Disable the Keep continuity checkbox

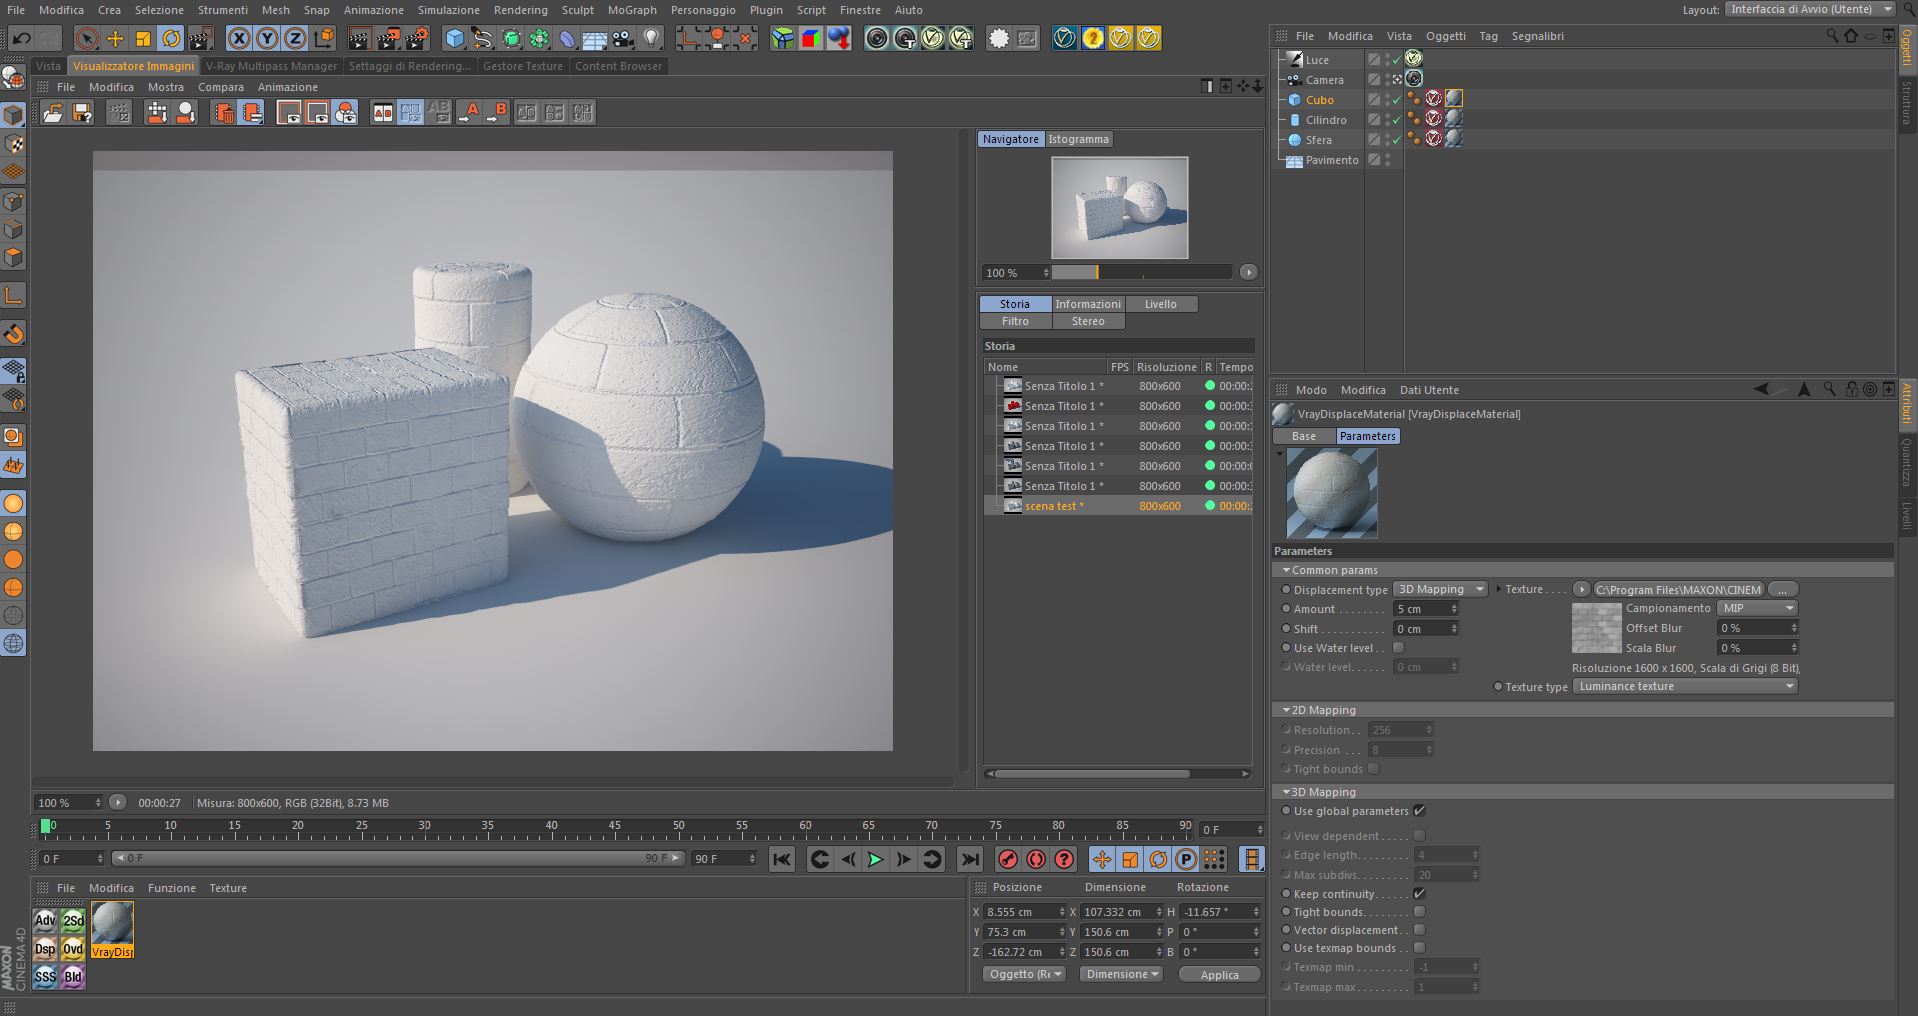[1419, 894]
